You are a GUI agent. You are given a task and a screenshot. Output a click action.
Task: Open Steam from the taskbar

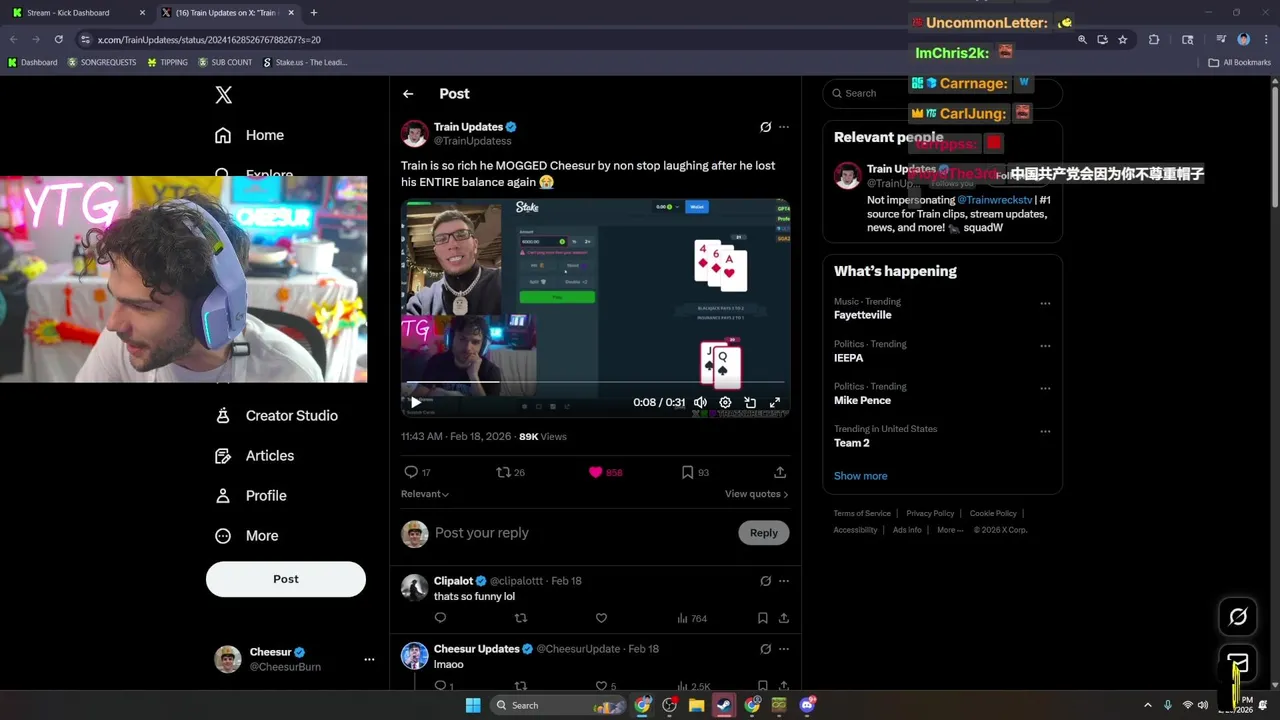724,705
